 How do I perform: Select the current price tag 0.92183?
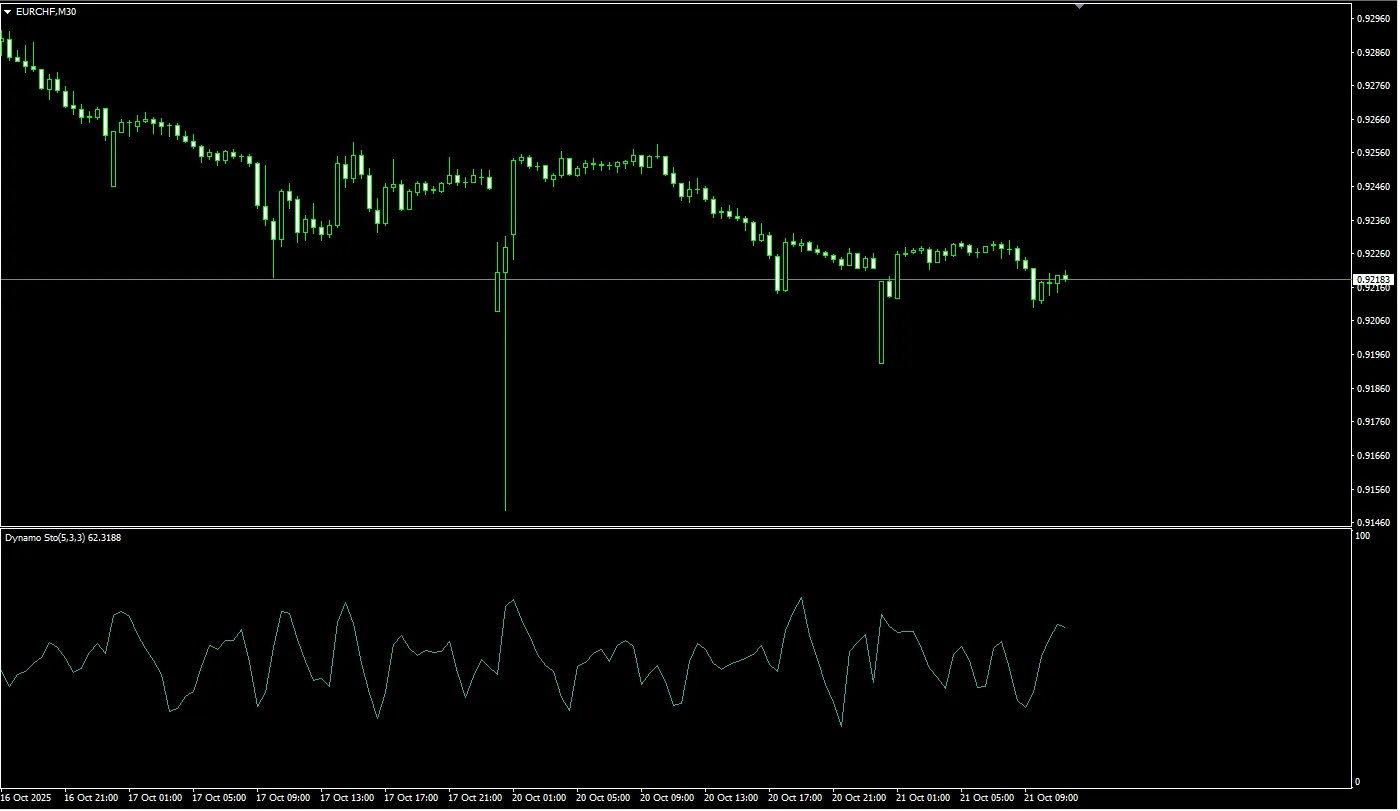[1372, 279]
